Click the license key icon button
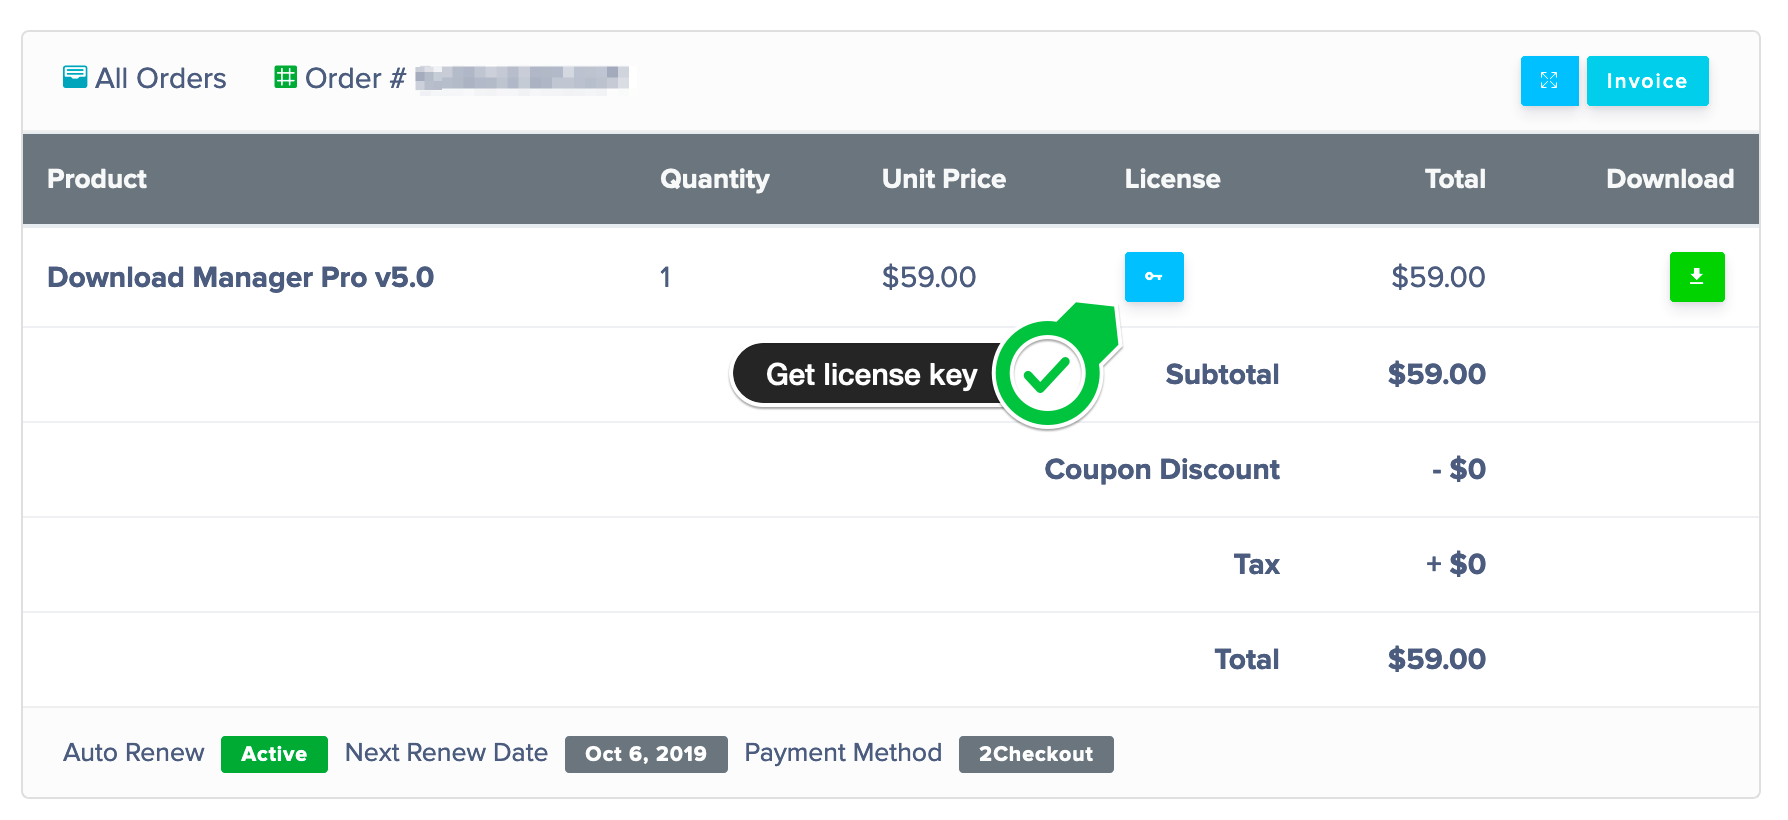 (1154, 277)
